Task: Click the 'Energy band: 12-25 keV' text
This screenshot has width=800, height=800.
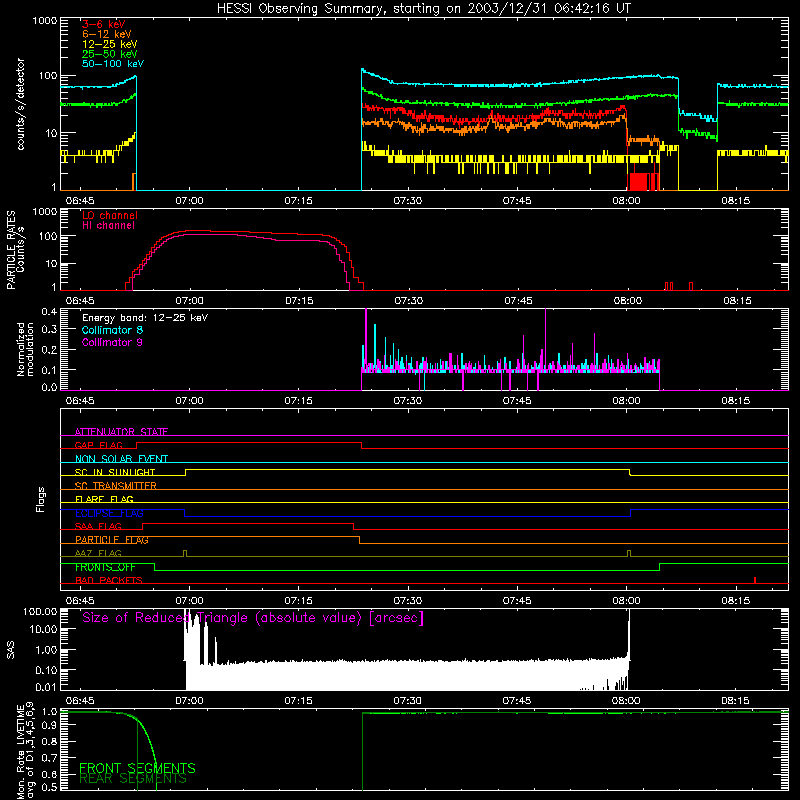Action: pos(145,318)
